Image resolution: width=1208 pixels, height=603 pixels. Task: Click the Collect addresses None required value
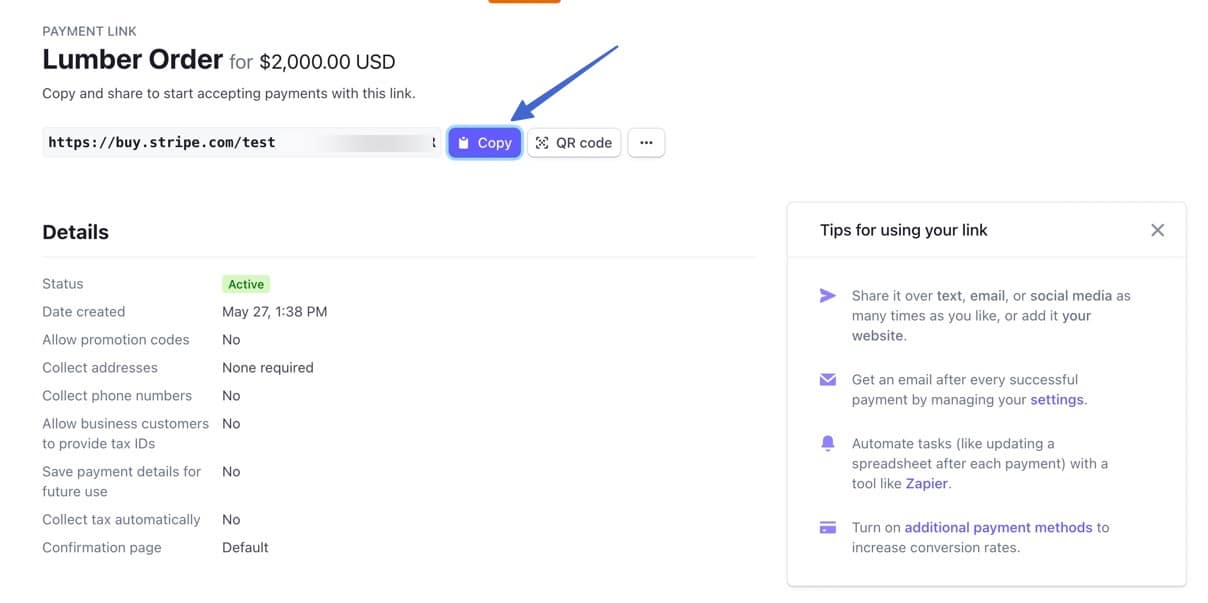click(x=267, y=368)
